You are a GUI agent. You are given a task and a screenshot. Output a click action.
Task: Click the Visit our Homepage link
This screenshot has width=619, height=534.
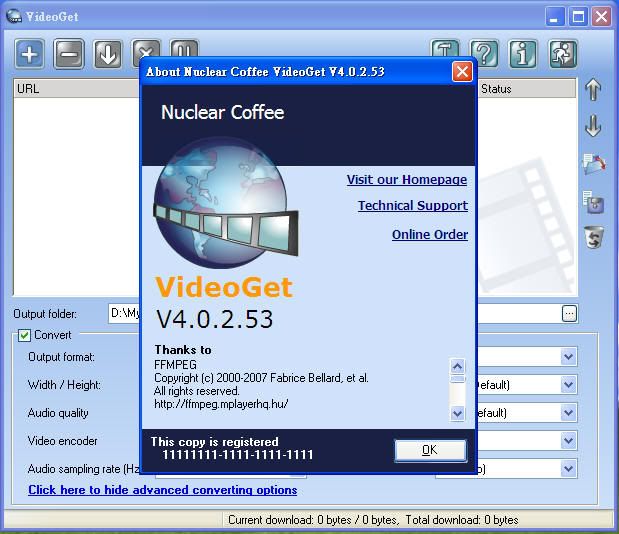pos(407,180)
